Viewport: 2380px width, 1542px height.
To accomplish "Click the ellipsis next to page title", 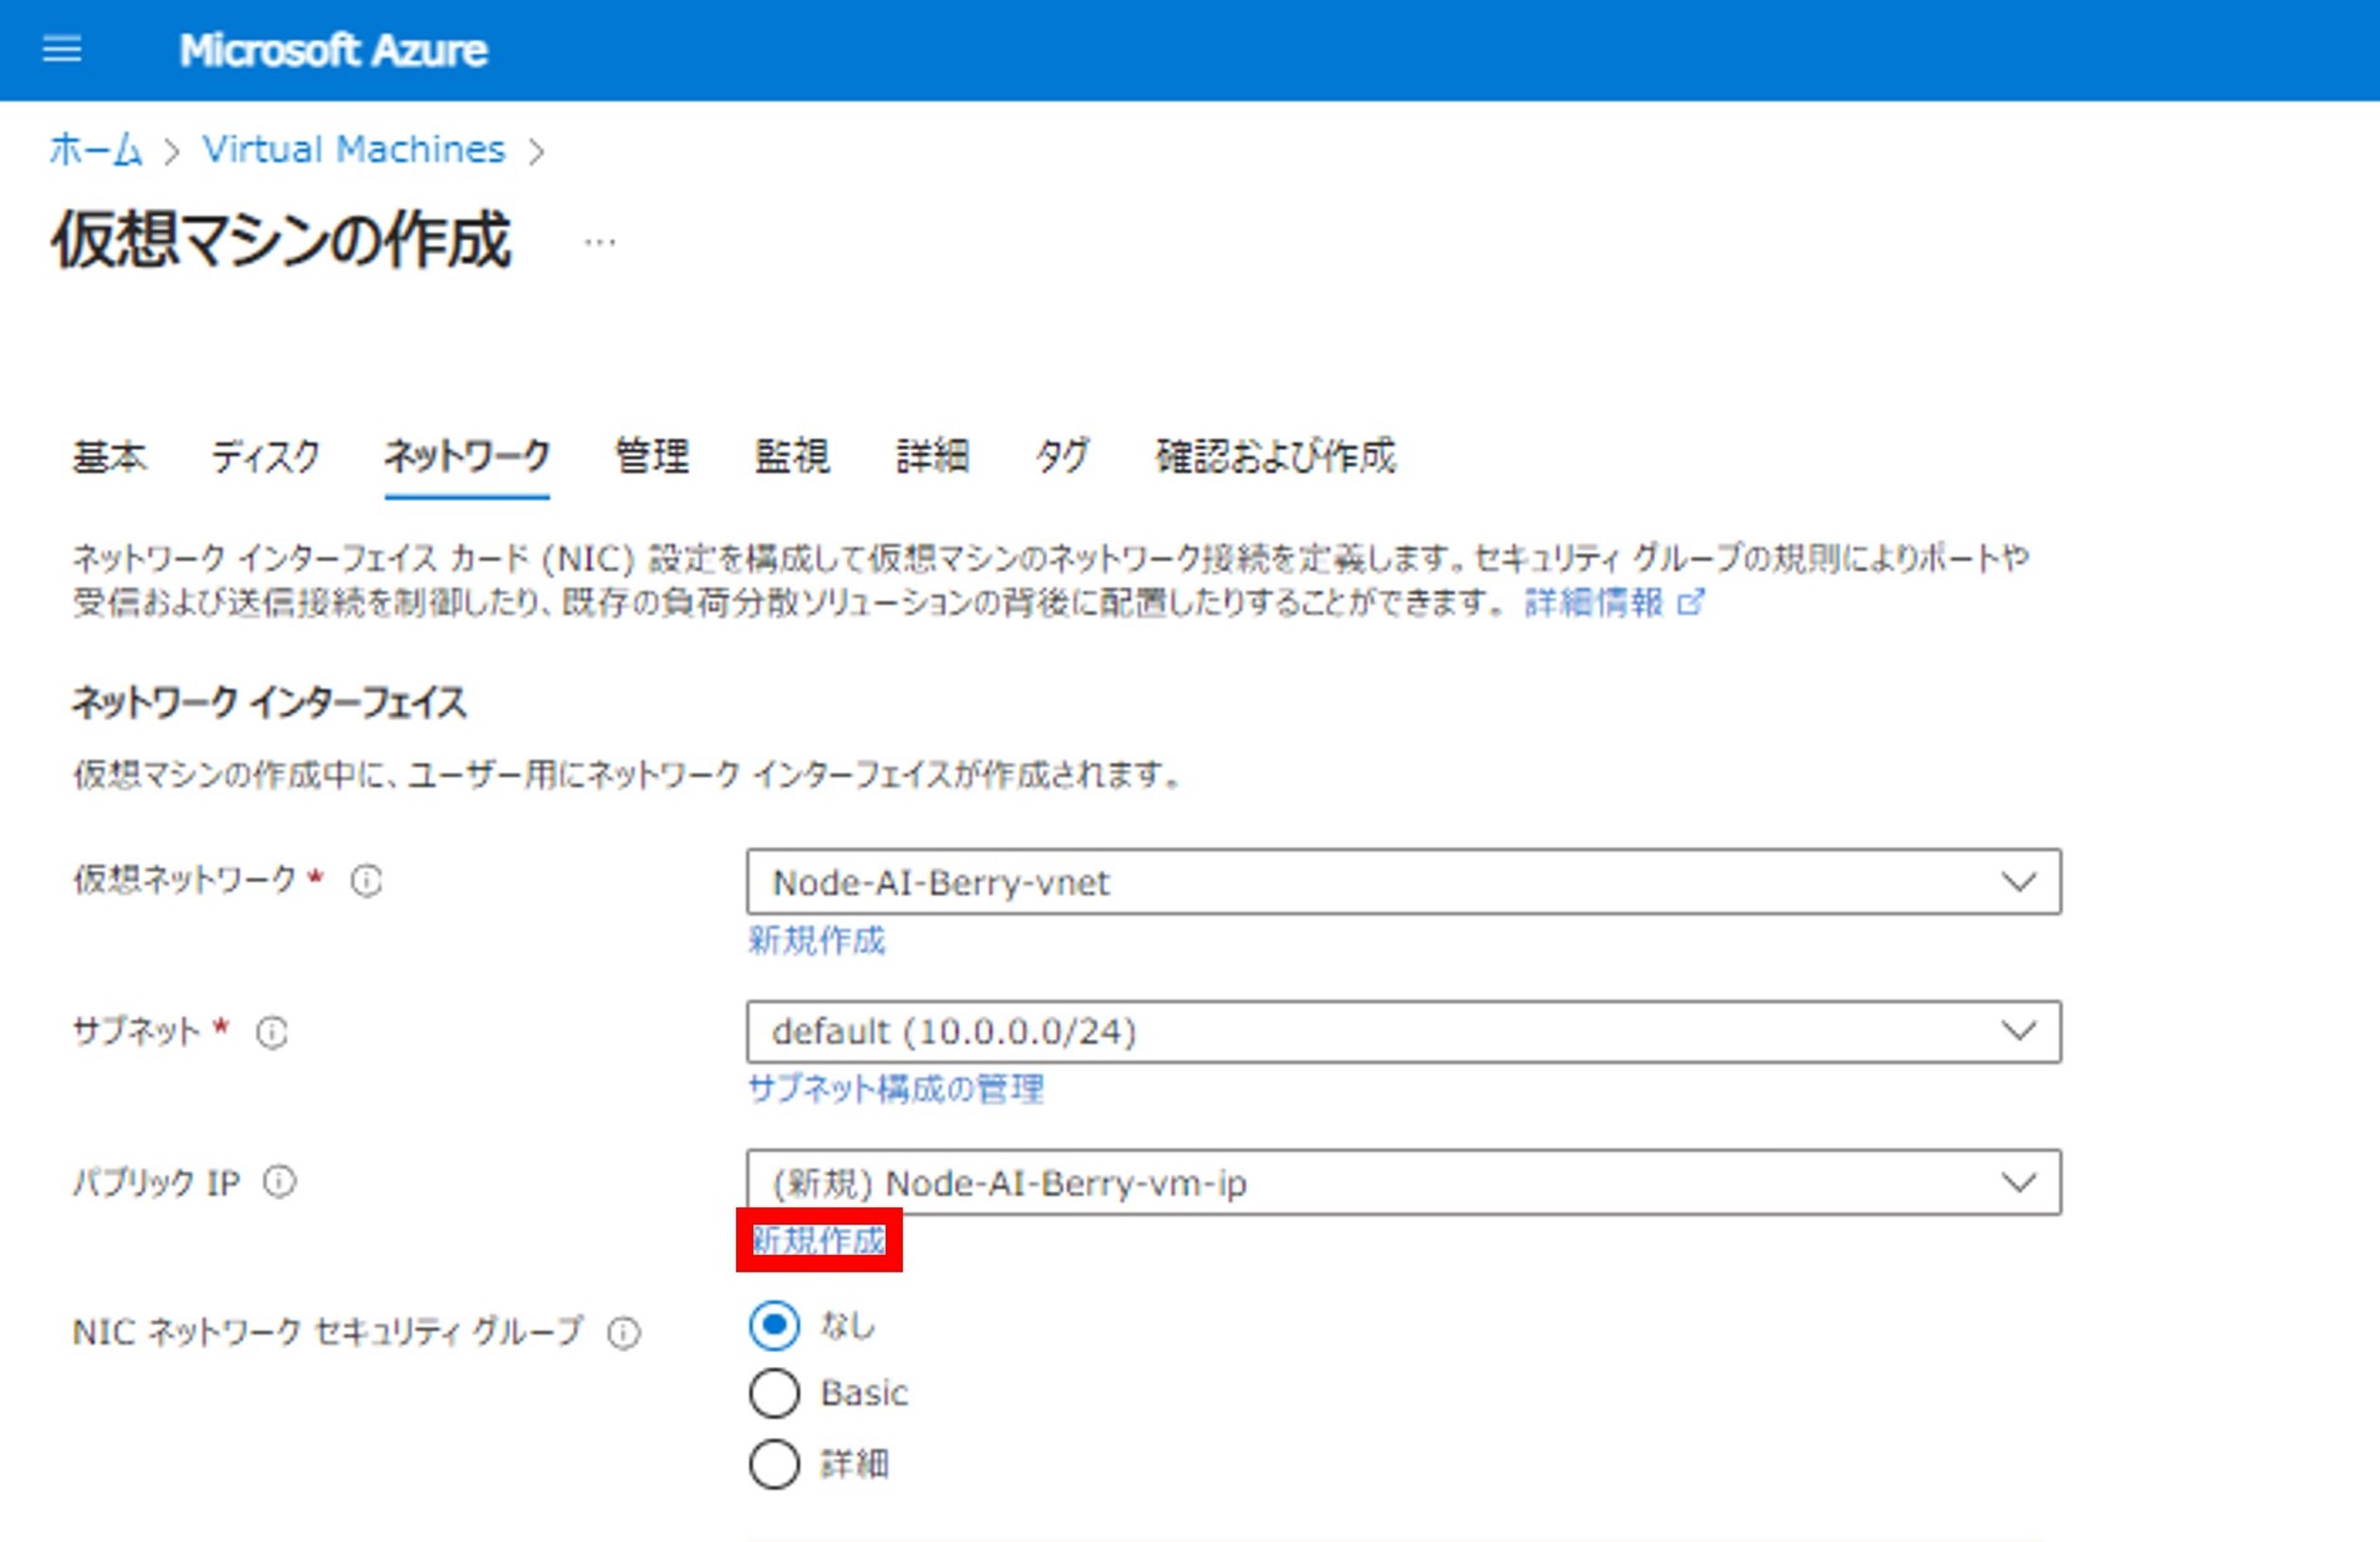I will [600, 242].
